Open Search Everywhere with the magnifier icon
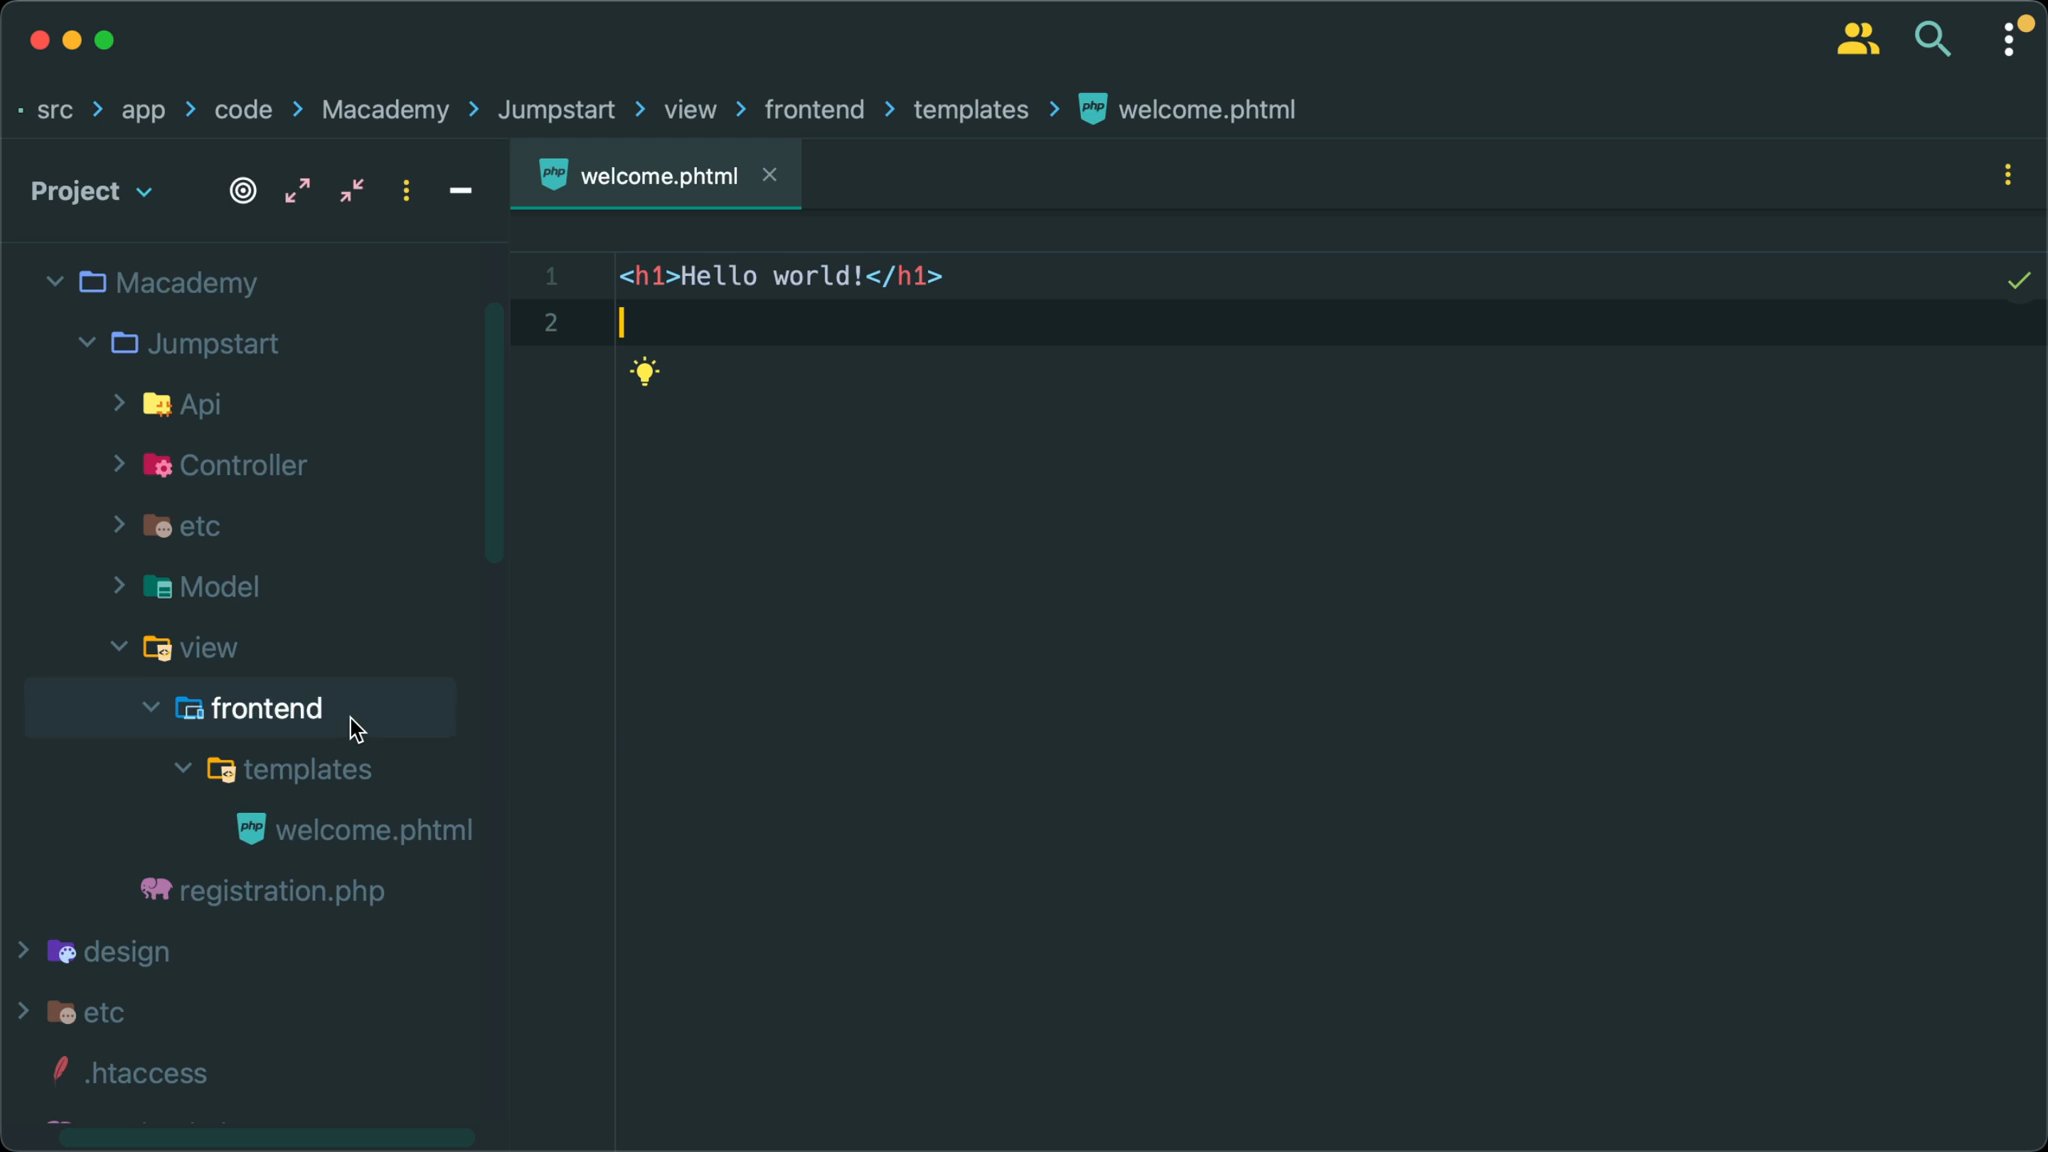2048x1152 pixels. tap(1932, 39)
